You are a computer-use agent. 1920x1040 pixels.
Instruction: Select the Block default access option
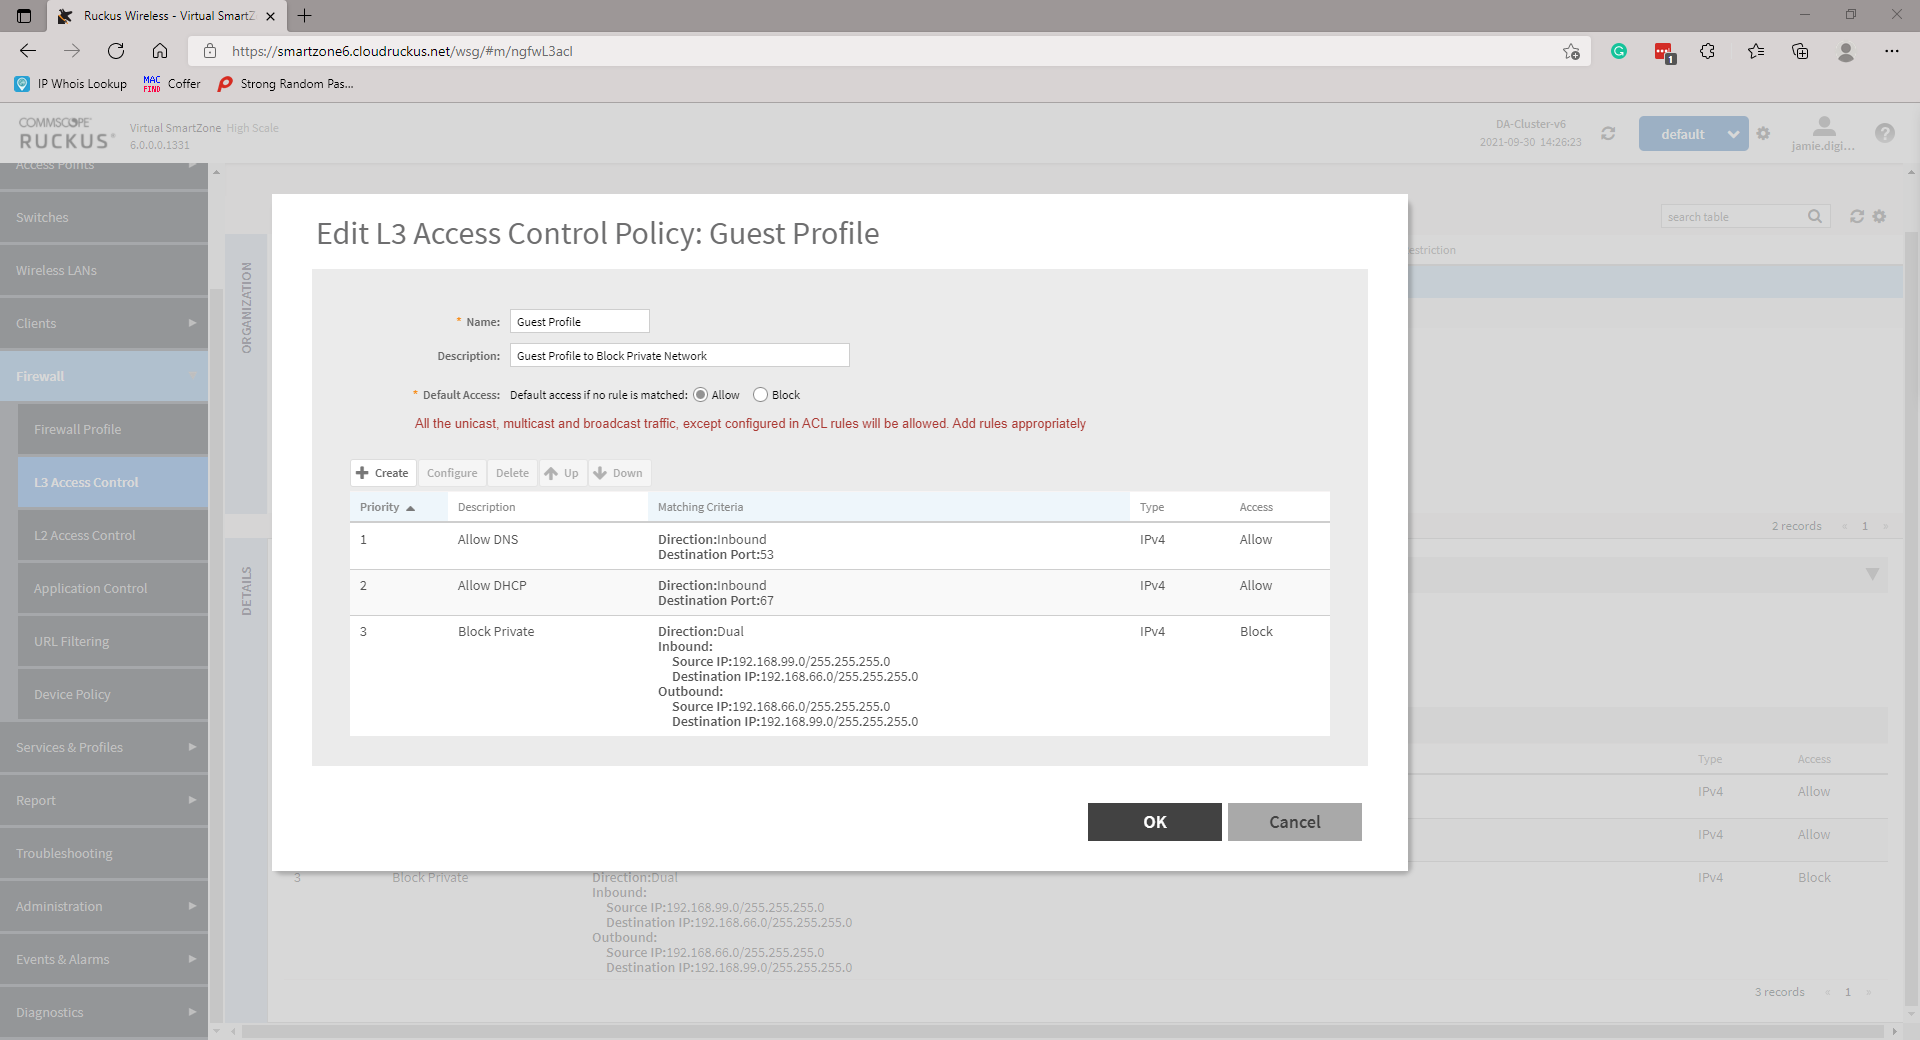point(761,395)
